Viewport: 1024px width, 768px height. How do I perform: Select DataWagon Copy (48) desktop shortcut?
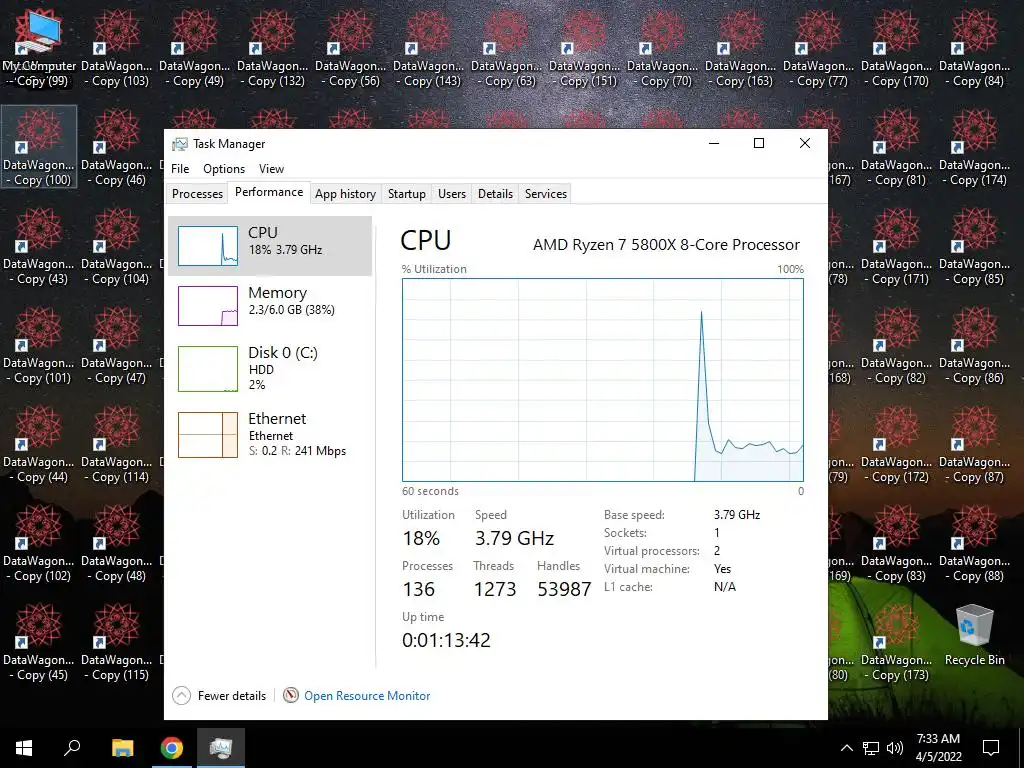(117, 543)
